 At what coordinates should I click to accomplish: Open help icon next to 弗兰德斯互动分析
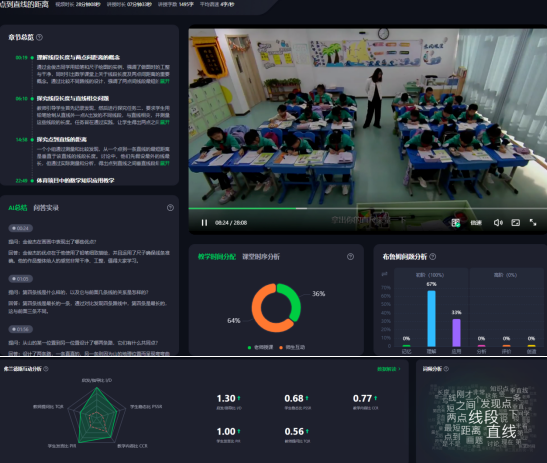[x=46, y=369]
